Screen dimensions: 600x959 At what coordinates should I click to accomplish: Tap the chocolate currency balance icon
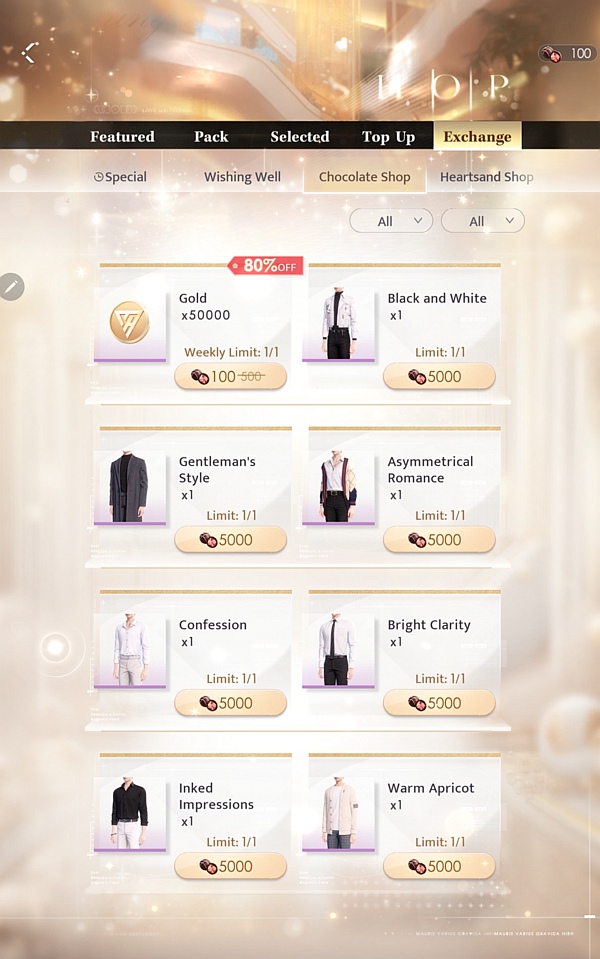click(551, 54)
